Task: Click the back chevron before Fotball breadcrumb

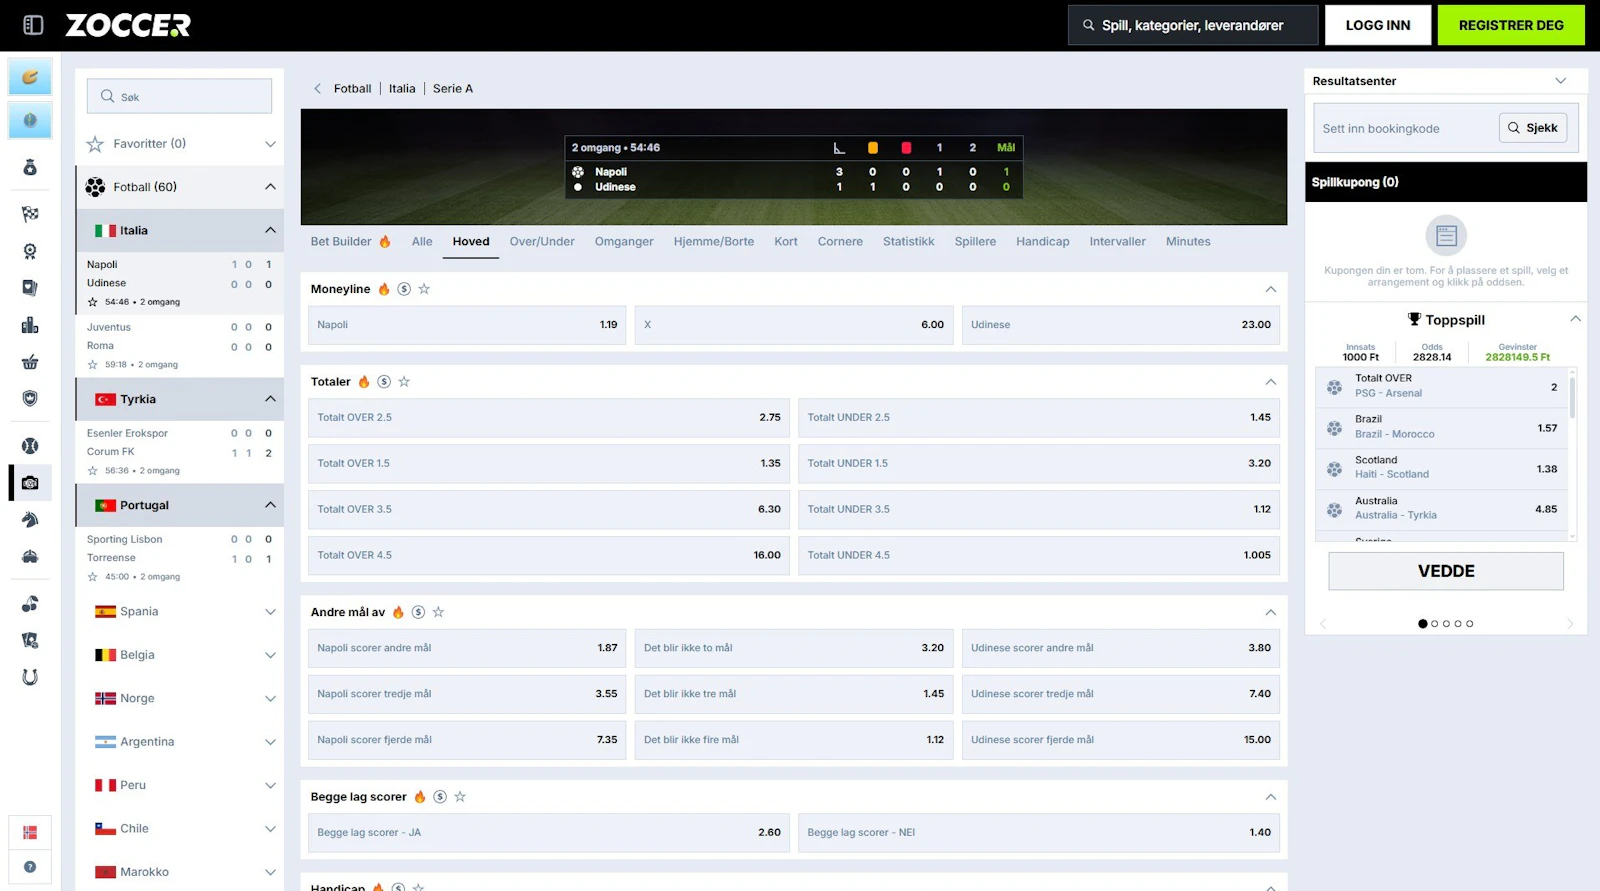Action: 318,89
